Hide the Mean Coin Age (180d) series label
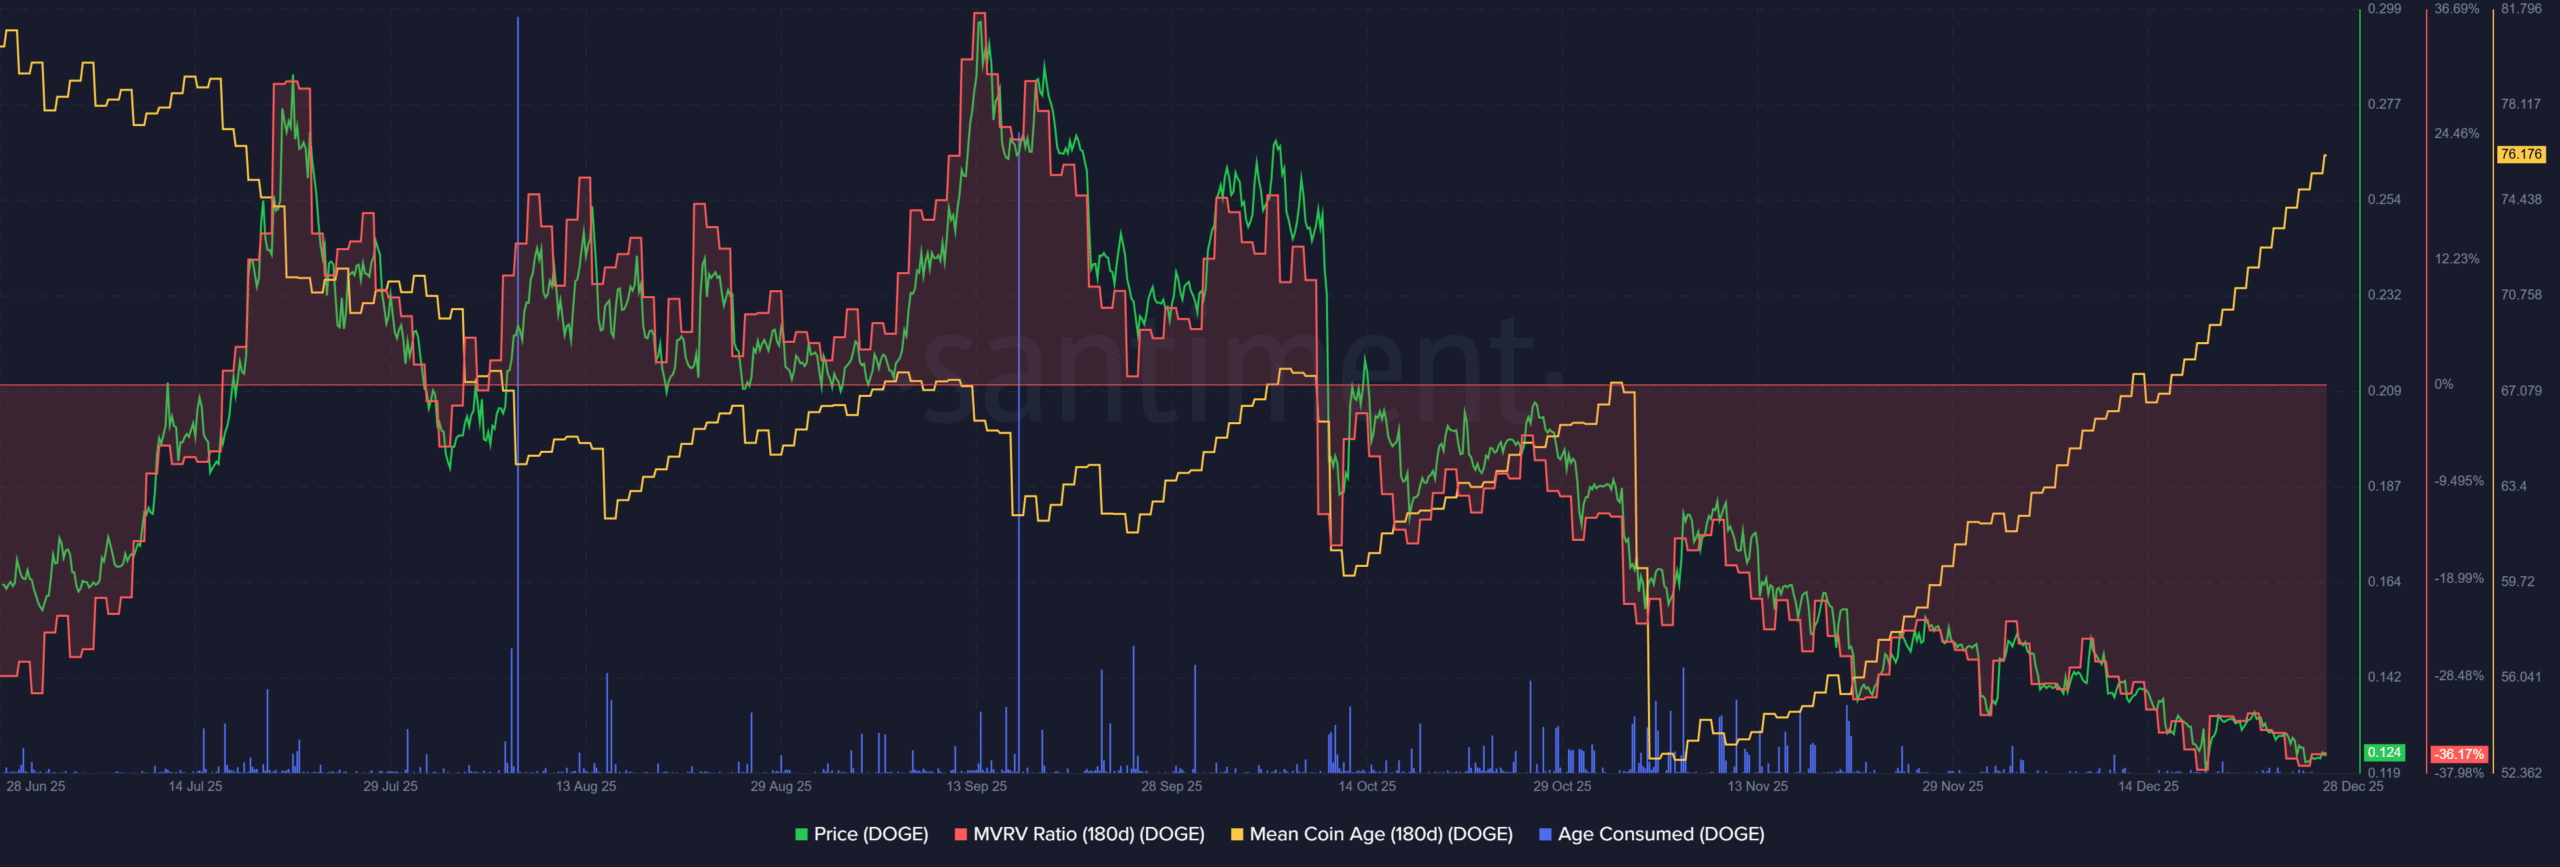The height and width of the screenshot is (867, 2560). coord(1380,834)
